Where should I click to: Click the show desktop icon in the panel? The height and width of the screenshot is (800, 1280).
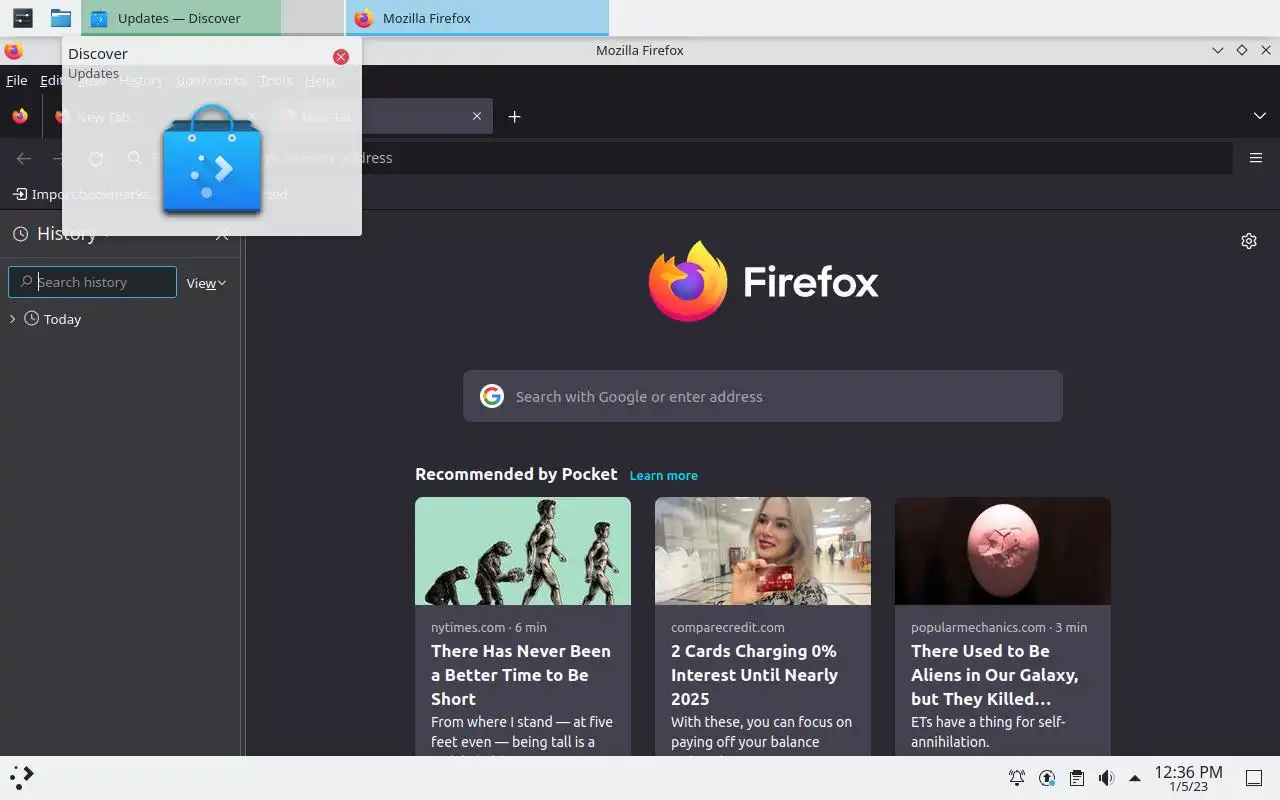pos(1254,778)
